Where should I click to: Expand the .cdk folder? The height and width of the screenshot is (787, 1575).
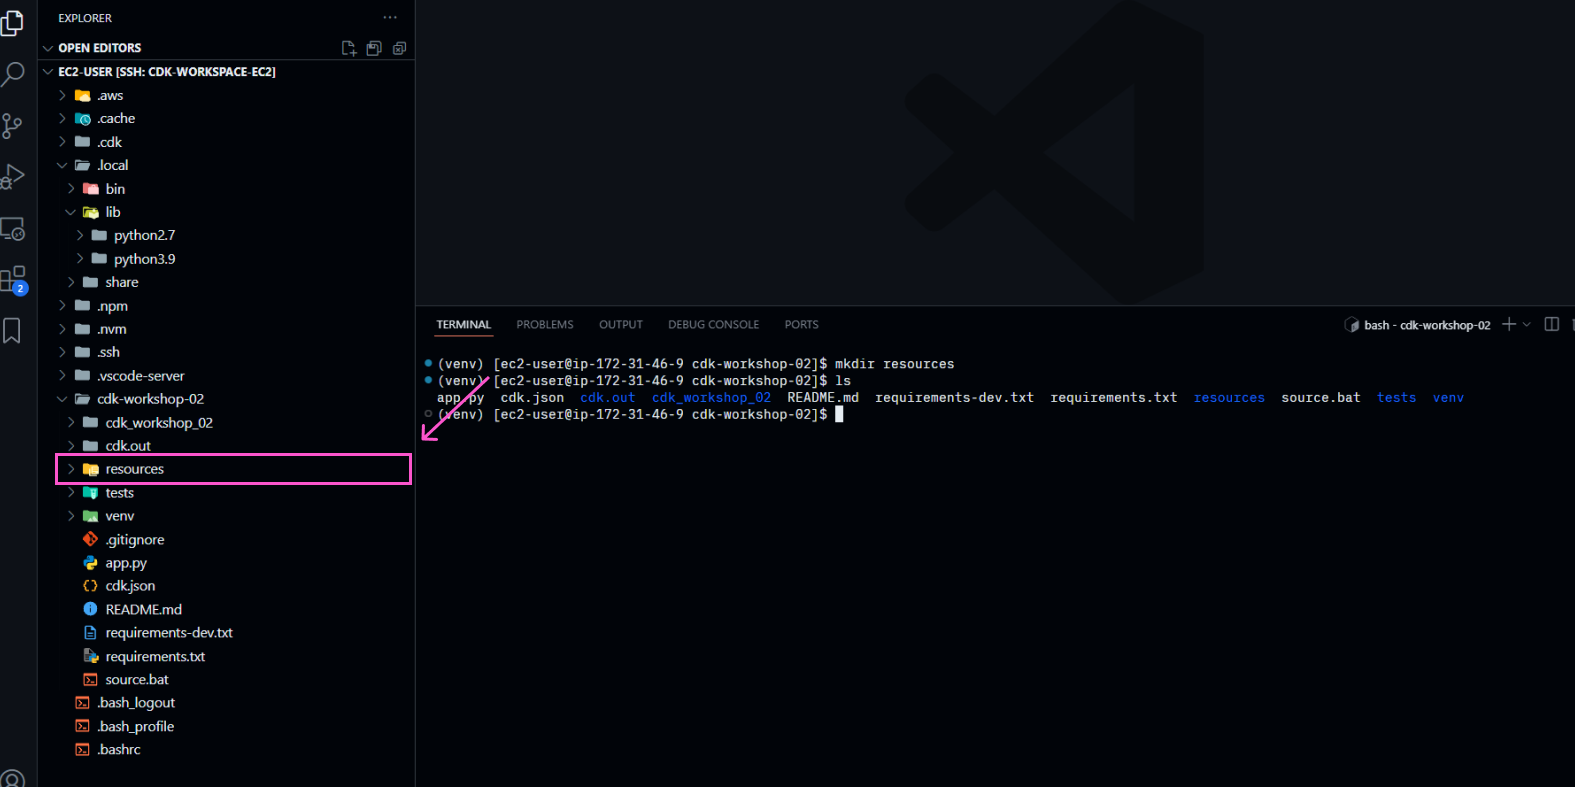[63, 142]
